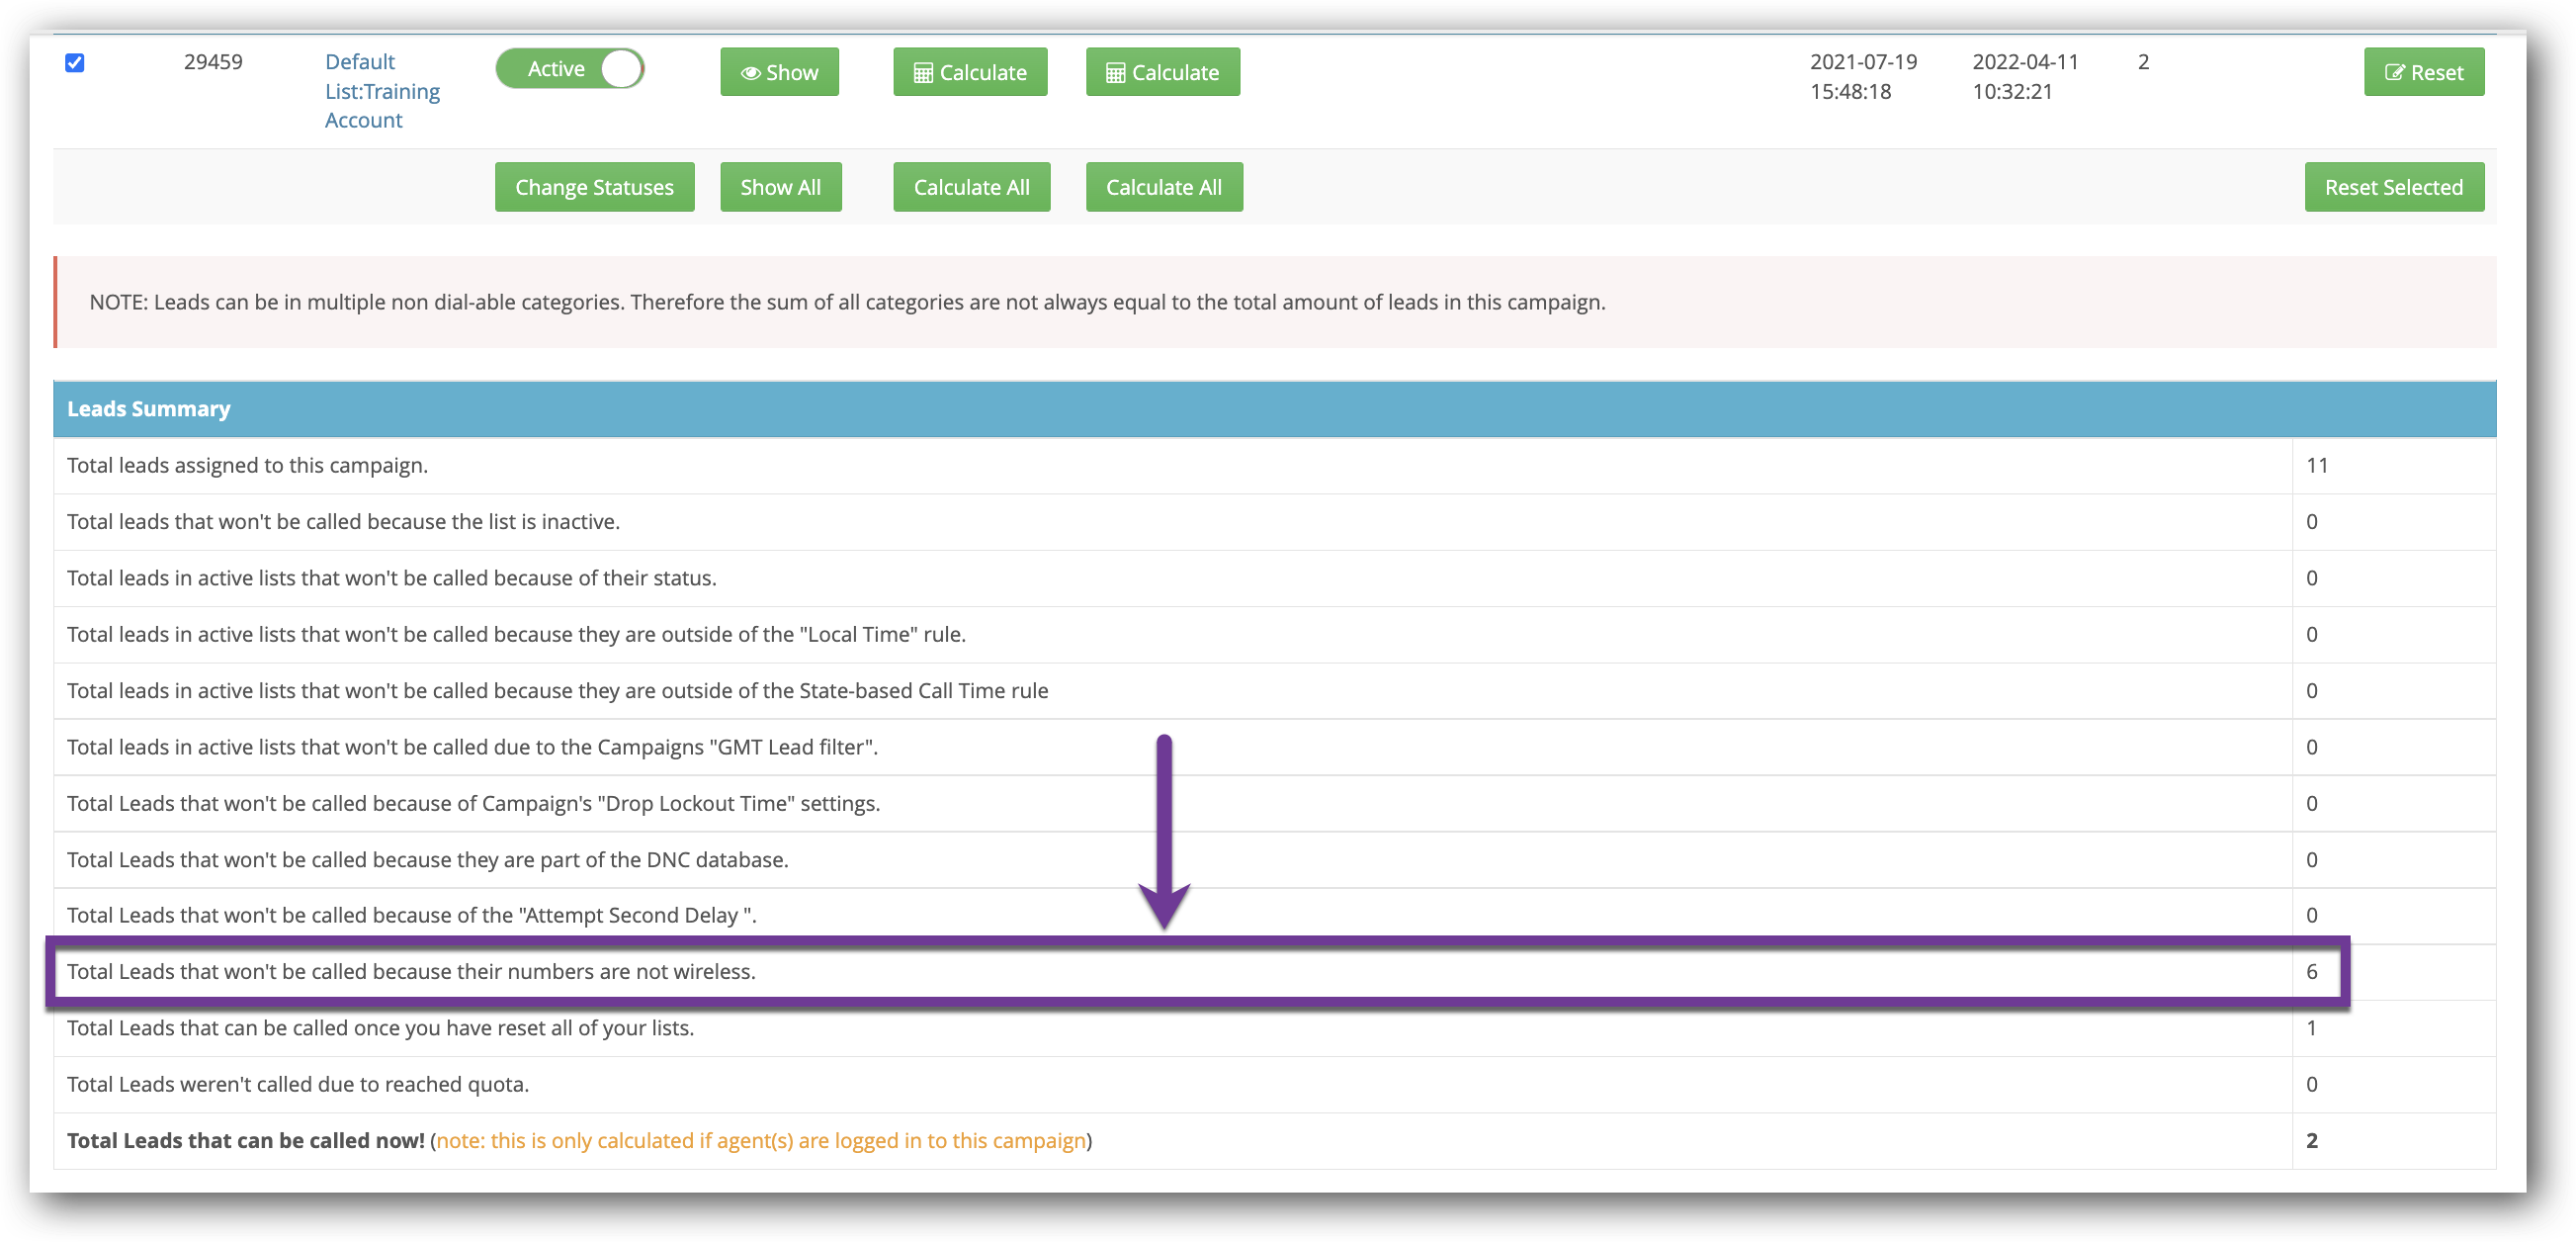The width and height of the screenshot is (2576, 1242).
Task: Click the NOTE banner about non dial-able categories
Action: tap(847, 302)
